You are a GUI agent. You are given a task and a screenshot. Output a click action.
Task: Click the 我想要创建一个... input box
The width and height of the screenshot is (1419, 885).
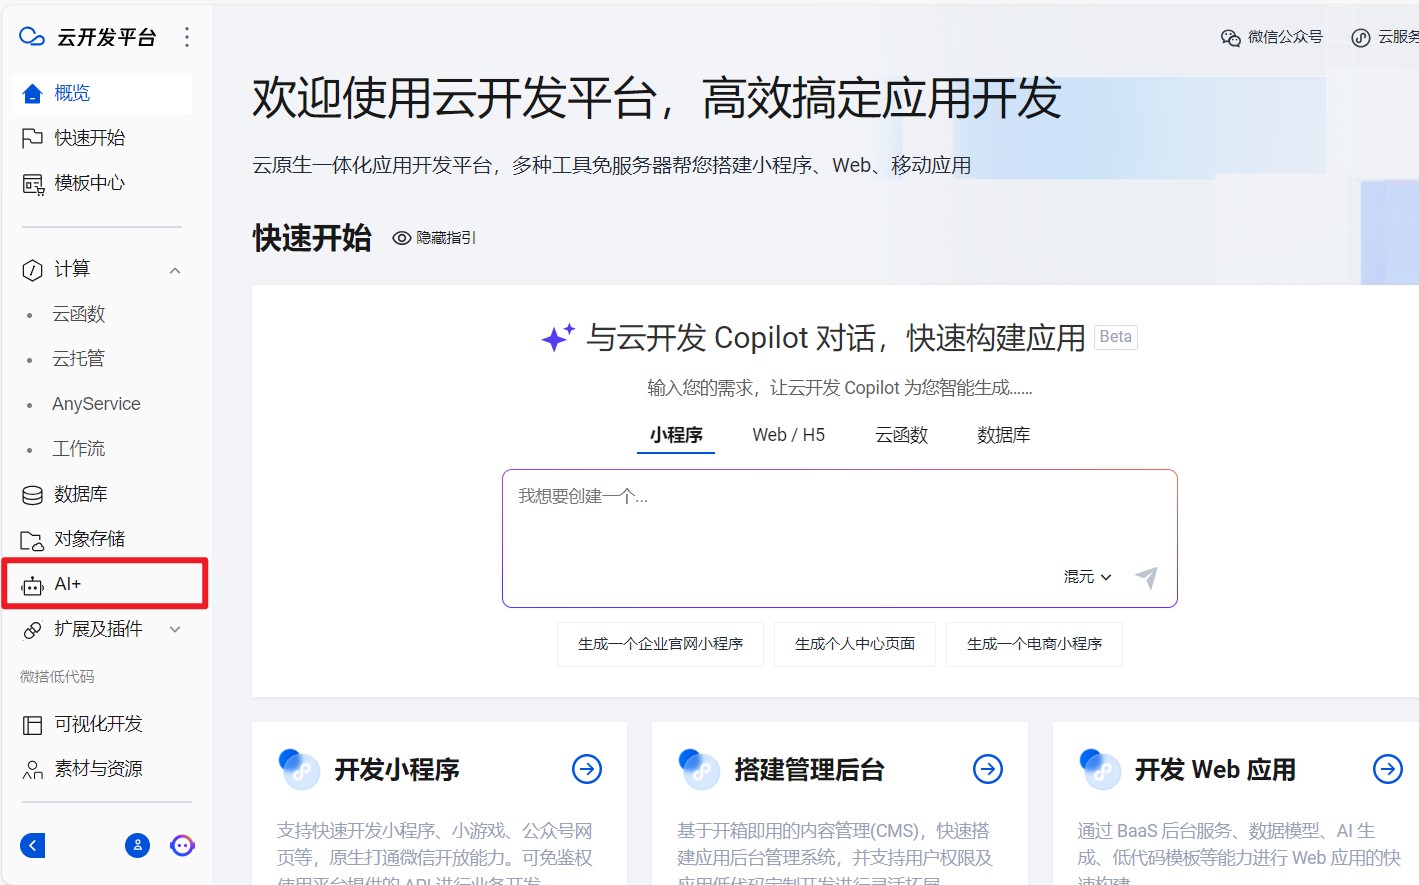(840, 538)
